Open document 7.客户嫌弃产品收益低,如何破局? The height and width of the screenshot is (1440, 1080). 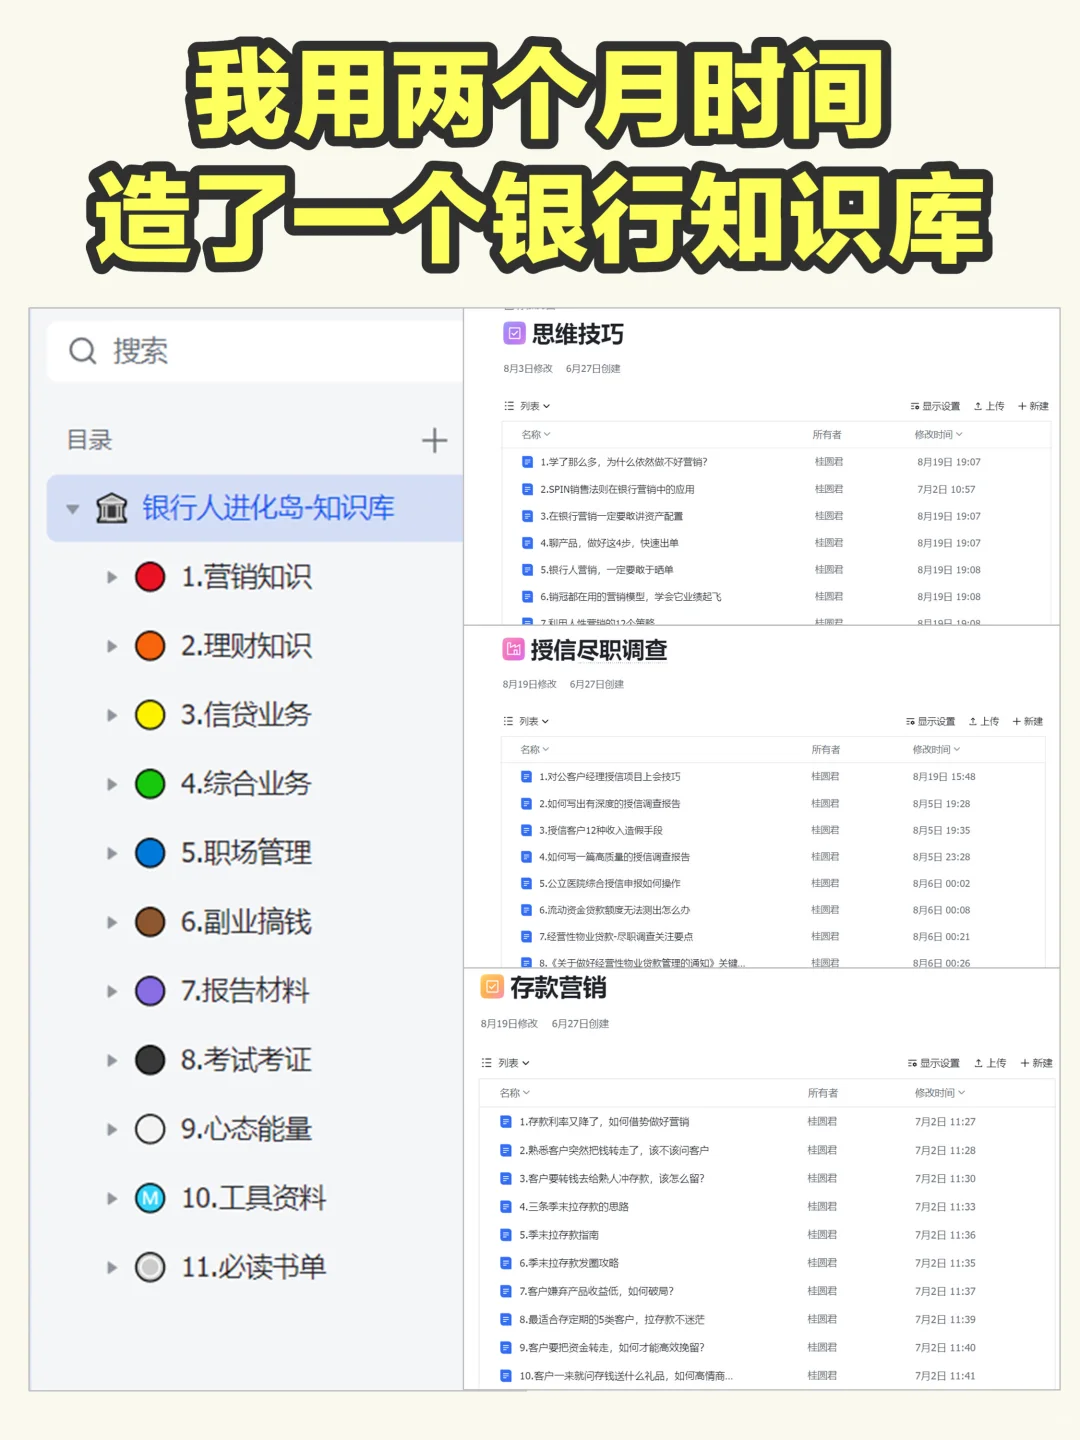pos(597,1291)
